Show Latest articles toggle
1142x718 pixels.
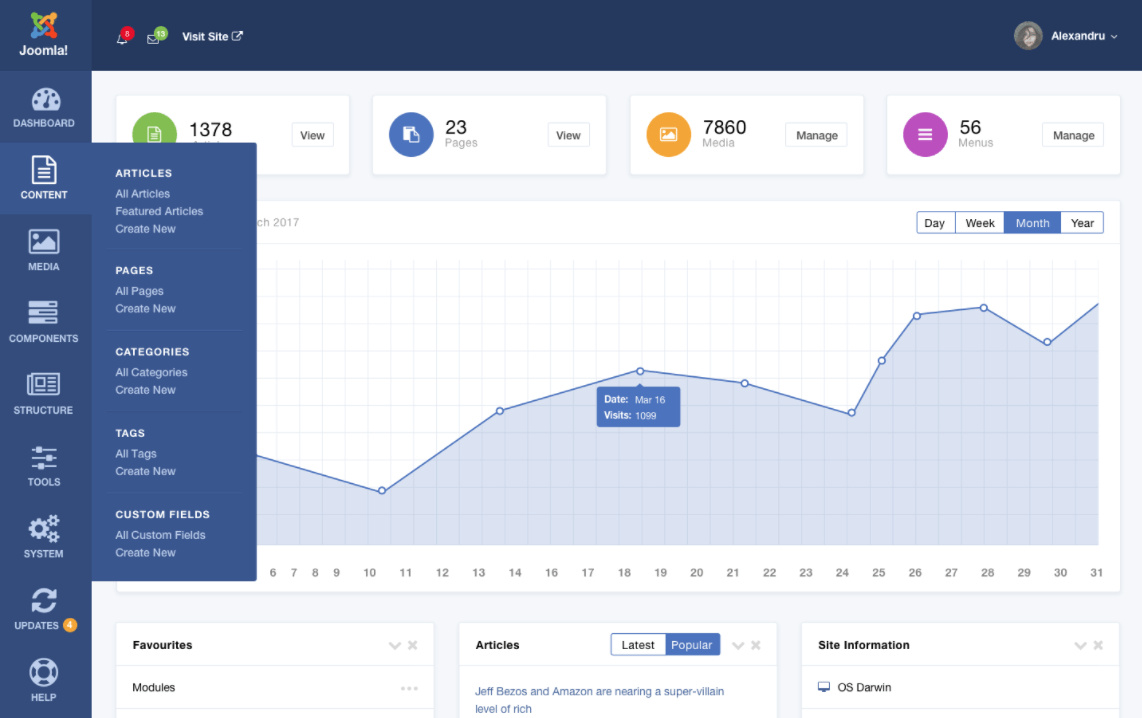(x=638, y=645)
